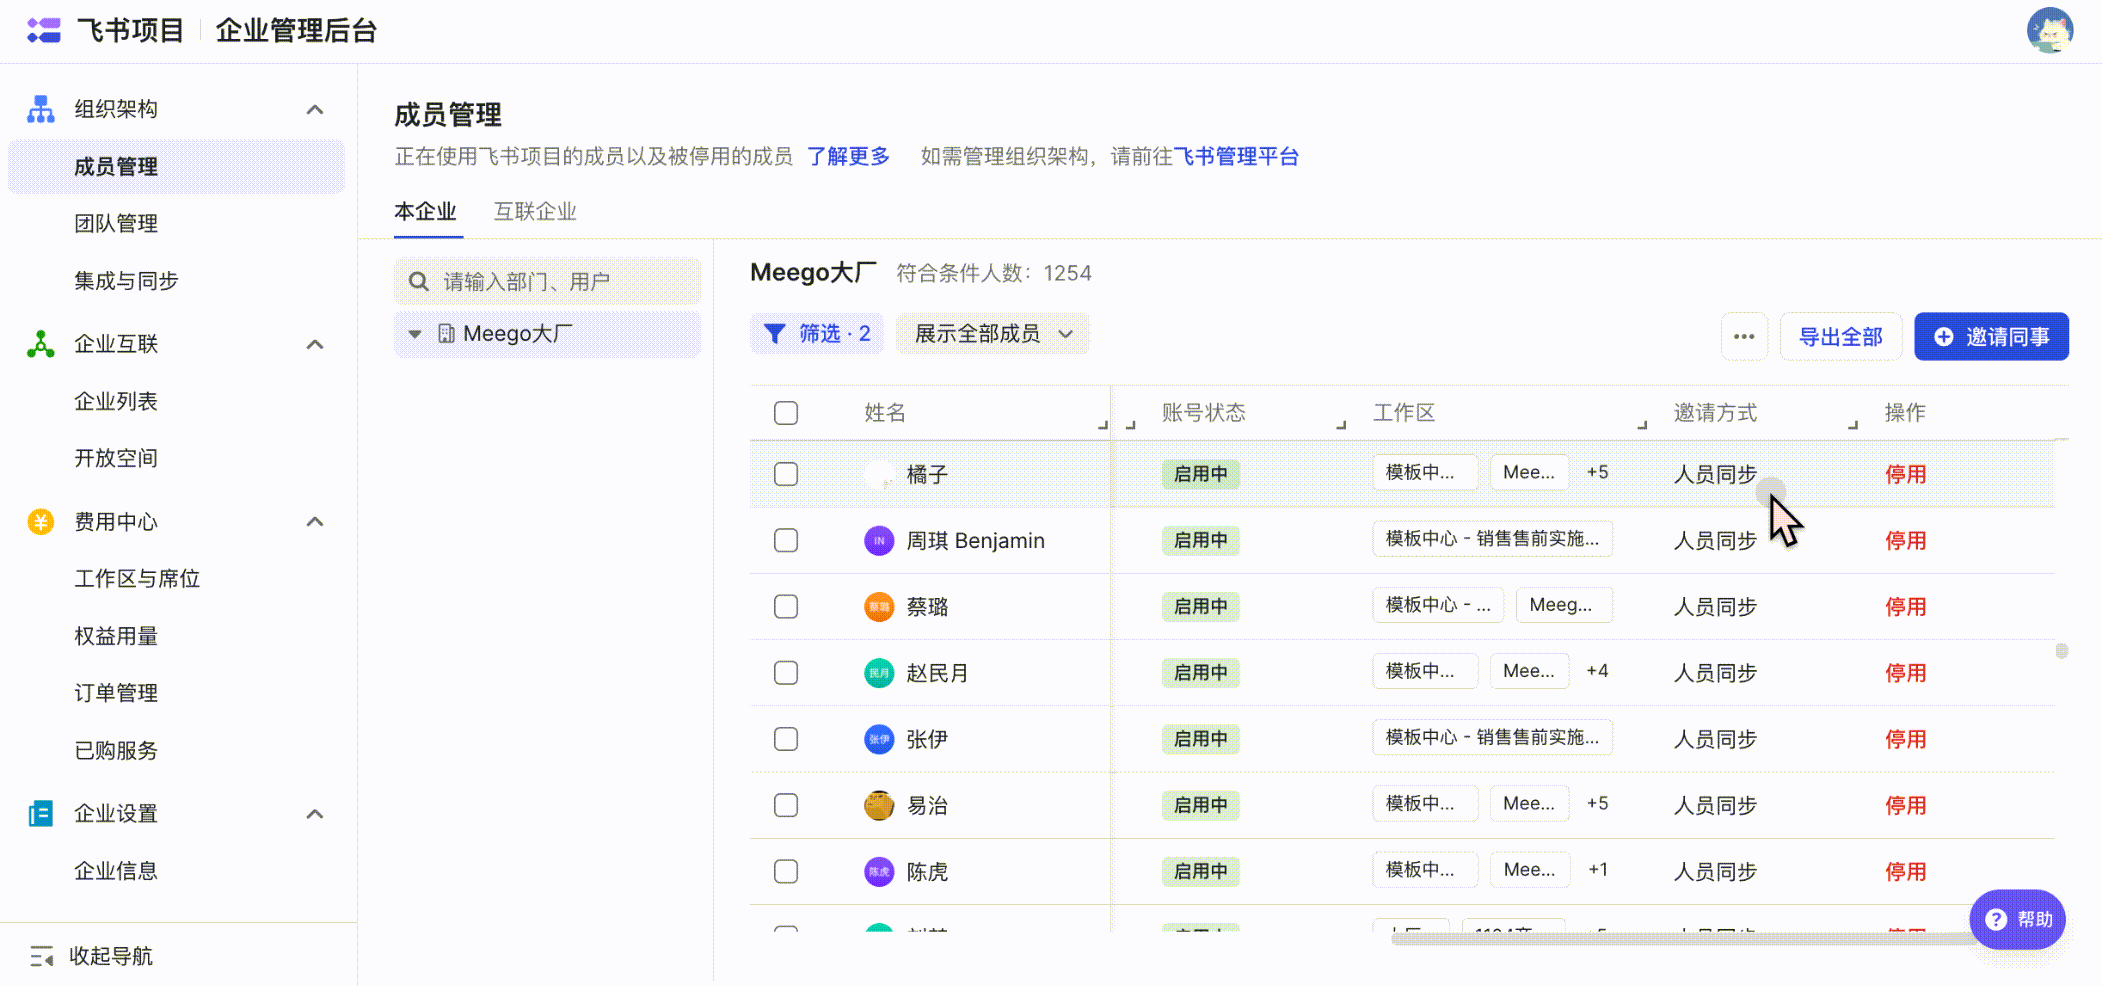
Task: Click the 企业设置 settings icon
Action: 41,814
